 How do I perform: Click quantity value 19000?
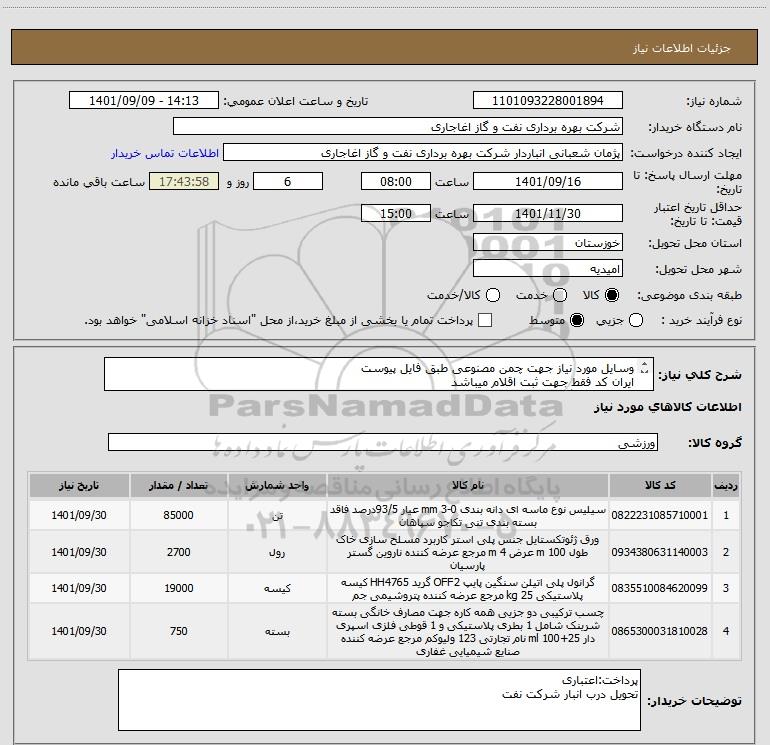point(178,588)
